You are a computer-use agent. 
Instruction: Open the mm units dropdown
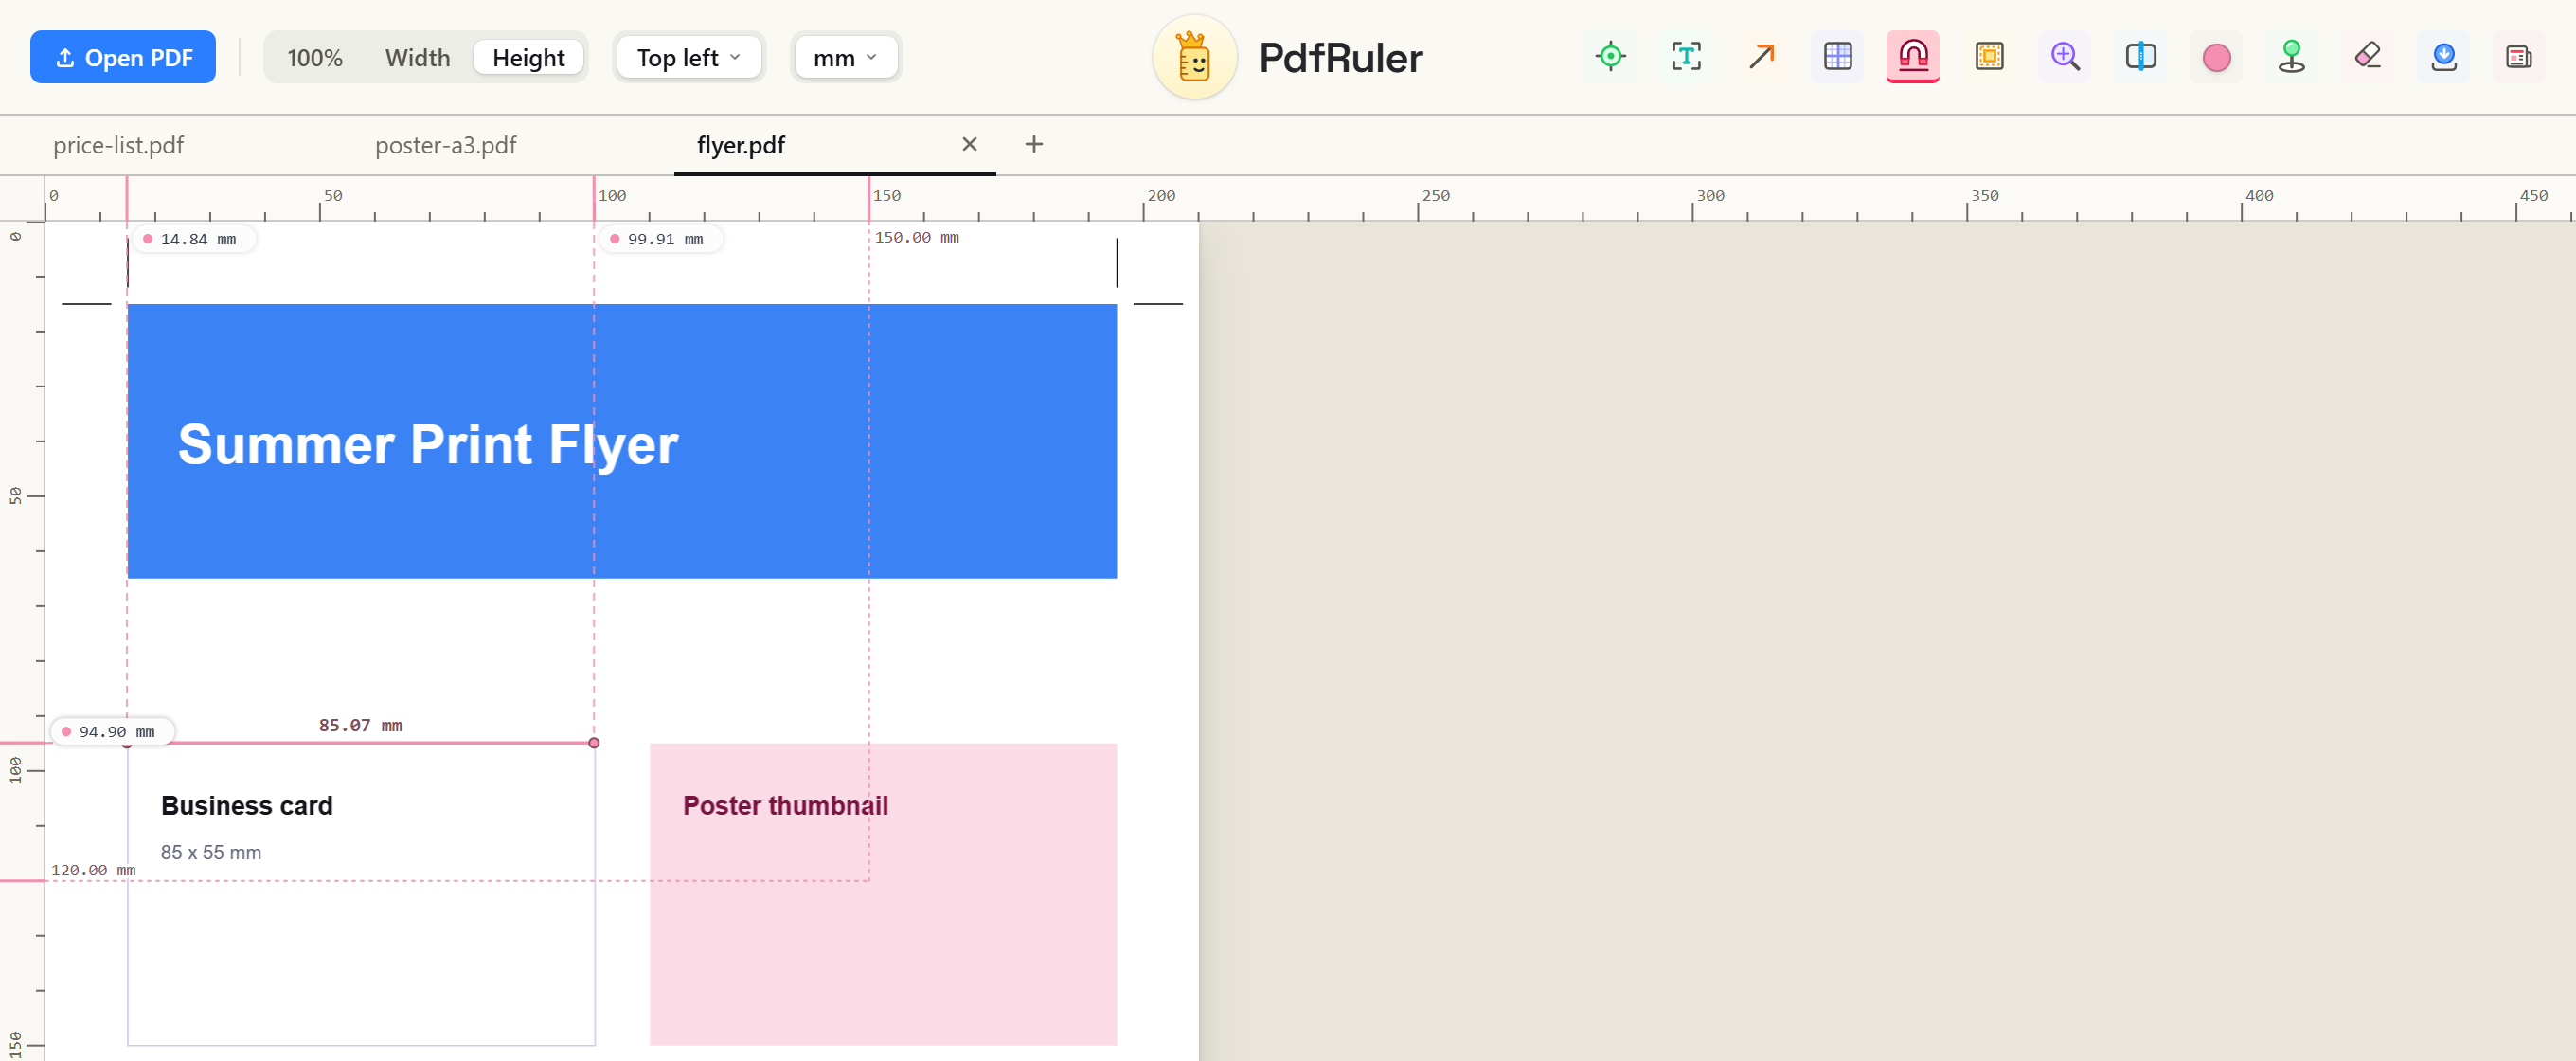845,58
